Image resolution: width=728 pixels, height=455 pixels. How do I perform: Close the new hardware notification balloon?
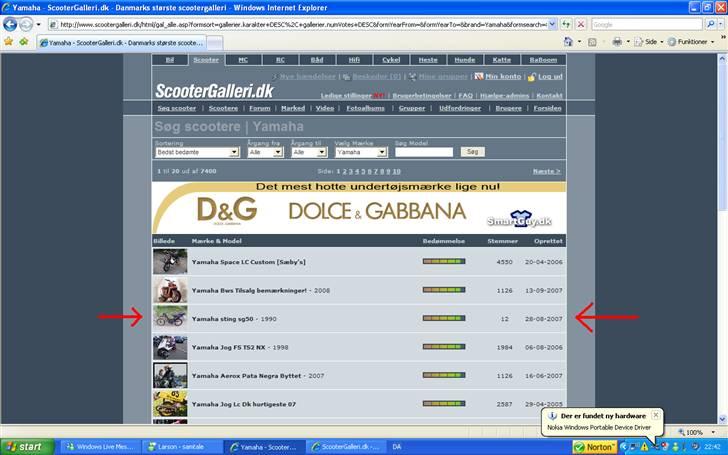[655, 414]
